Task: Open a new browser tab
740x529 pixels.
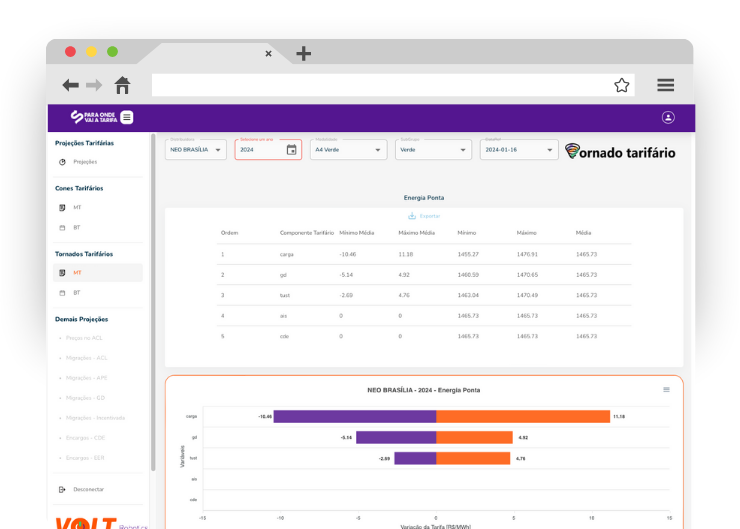Action: coord(304,53)
